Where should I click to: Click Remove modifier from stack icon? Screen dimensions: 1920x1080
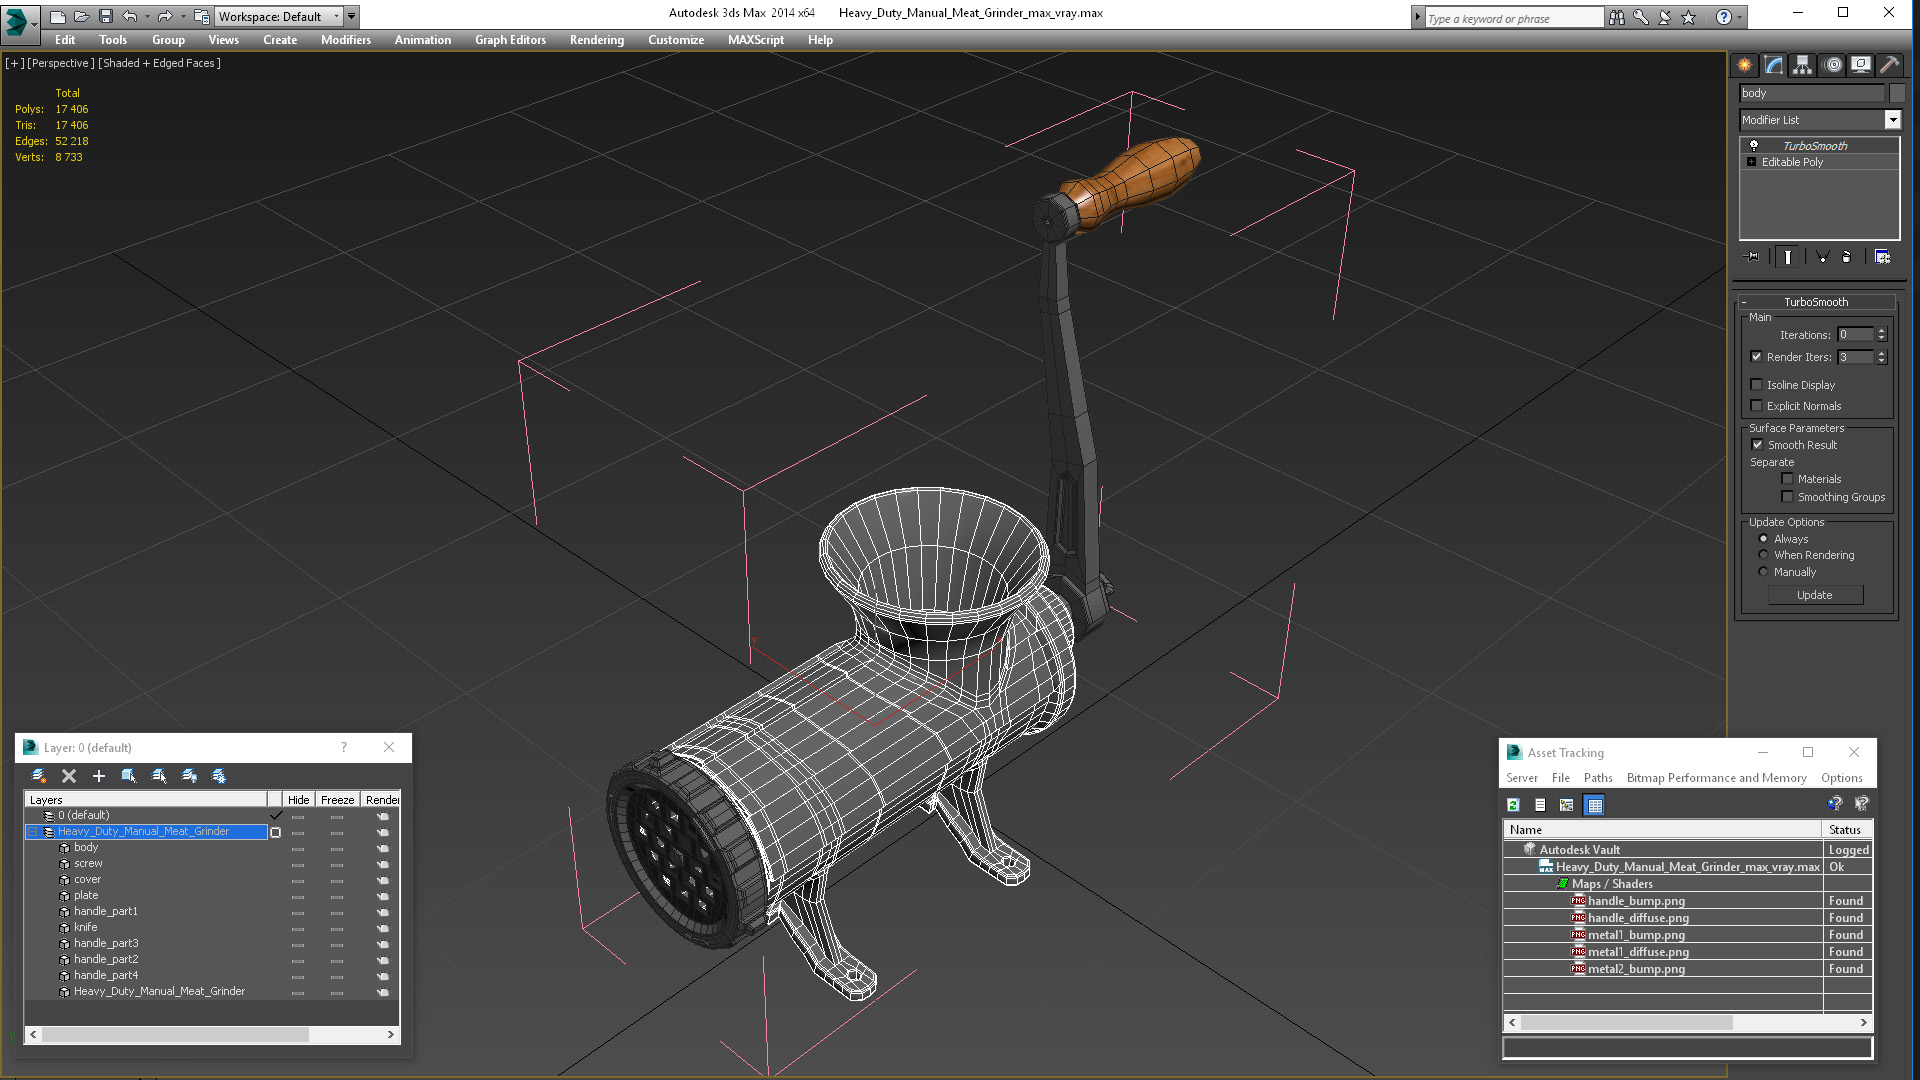point(1846,257)
